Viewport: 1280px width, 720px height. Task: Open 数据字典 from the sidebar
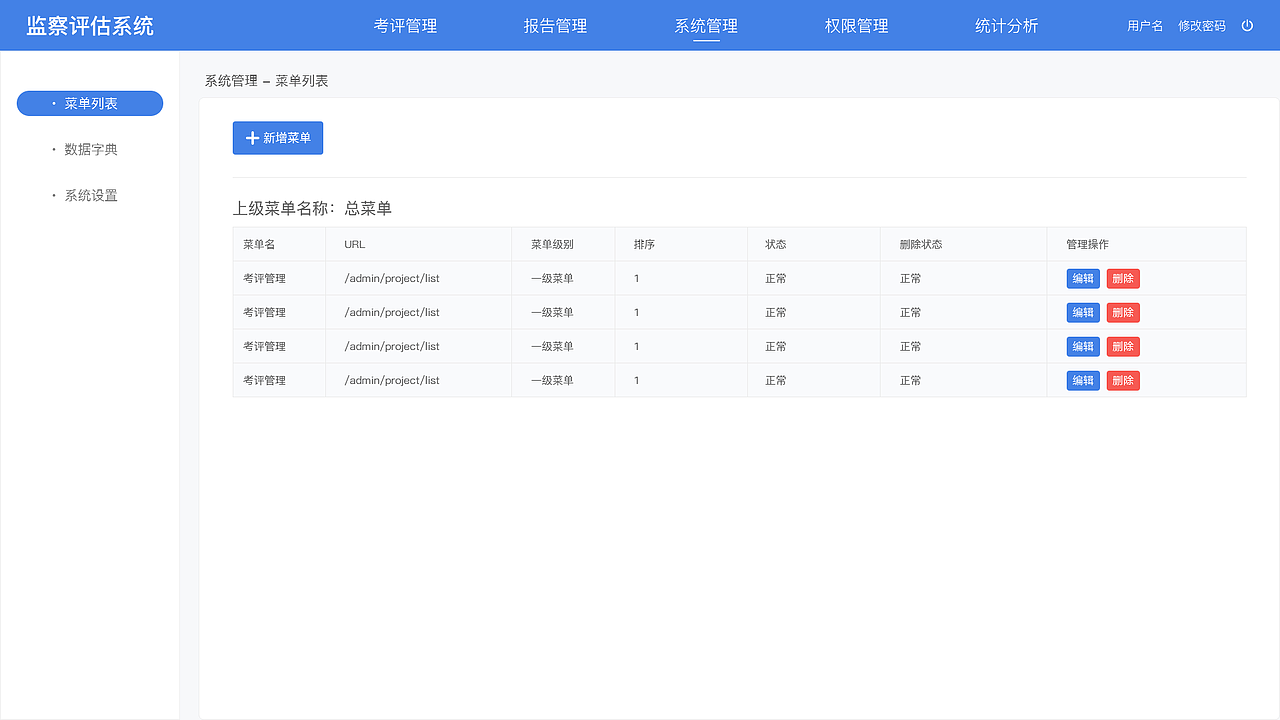[x=90, y=149]
